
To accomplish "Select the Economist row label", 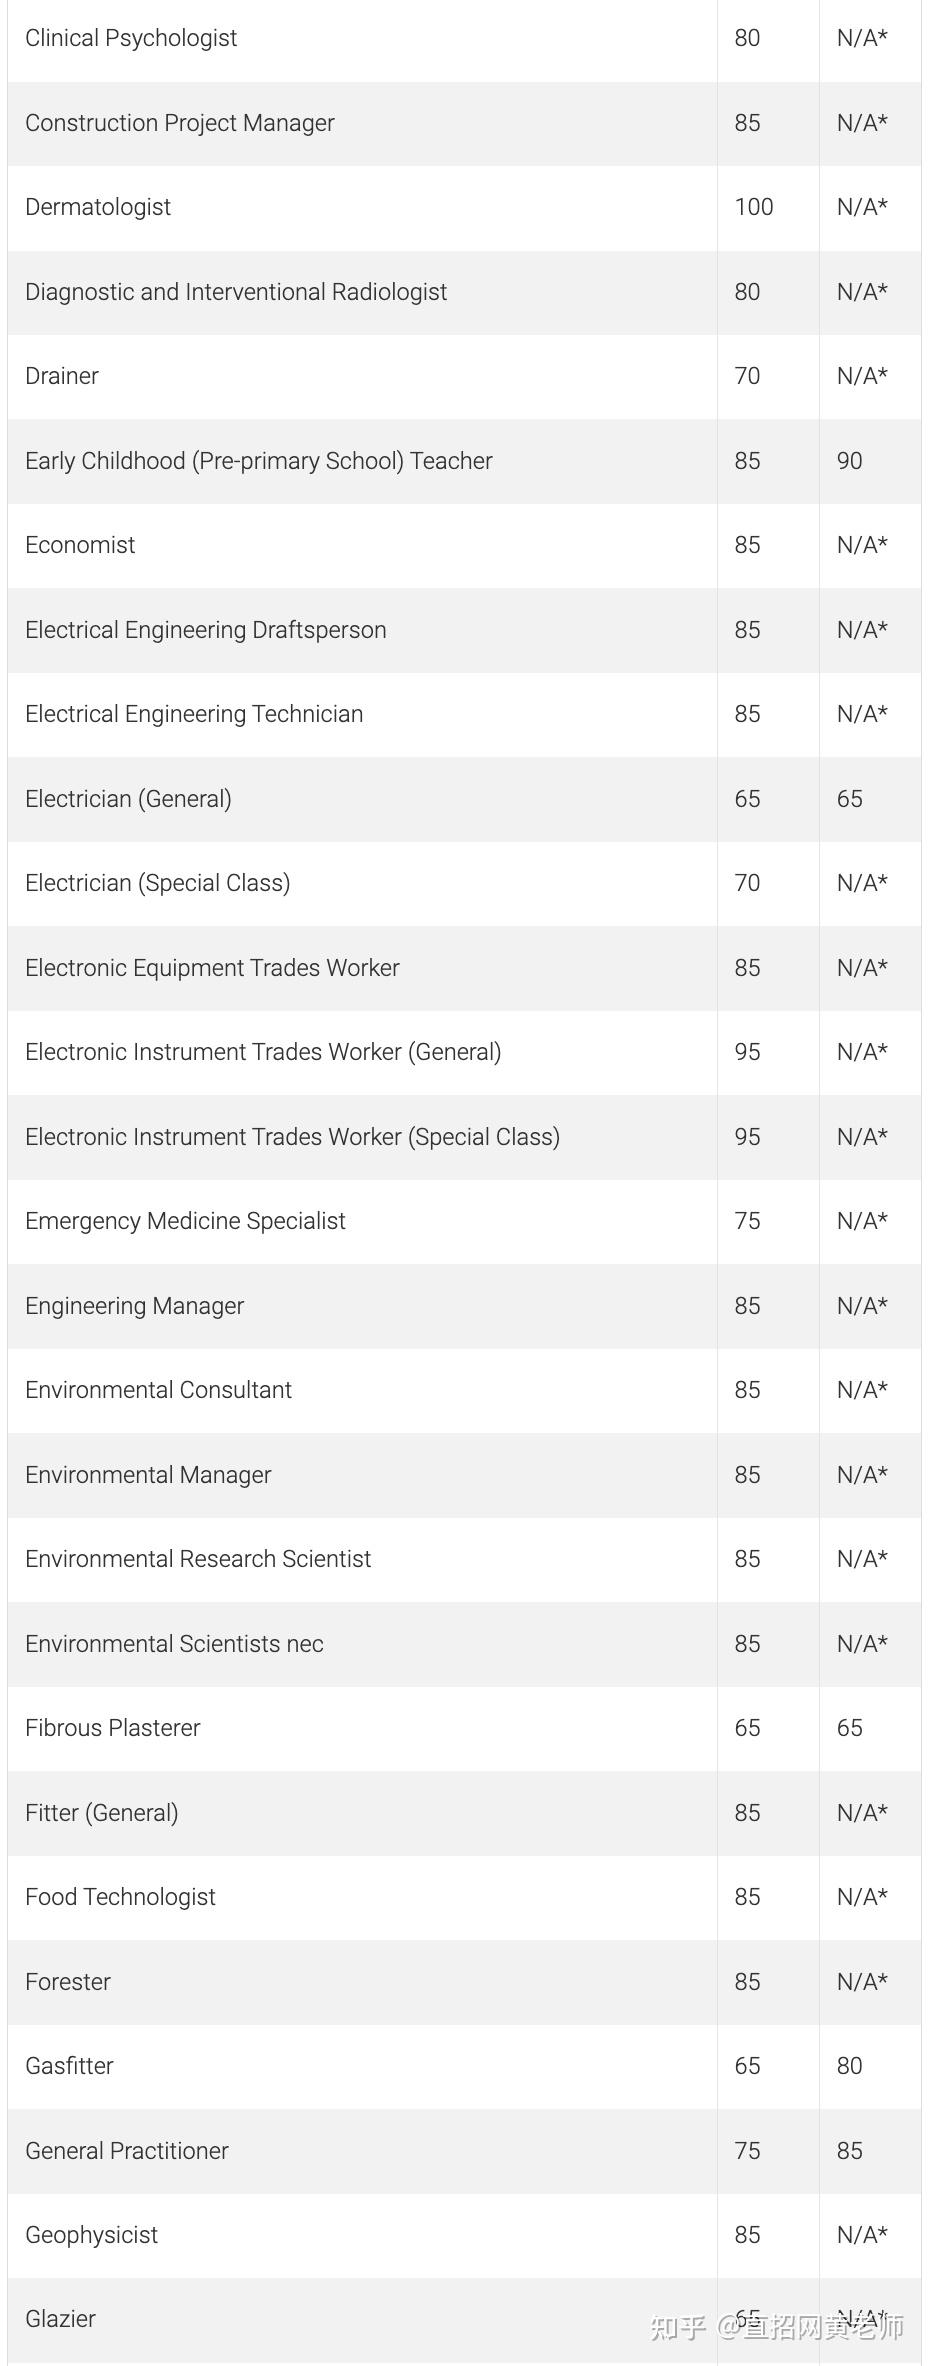I will tap(80, 545).
